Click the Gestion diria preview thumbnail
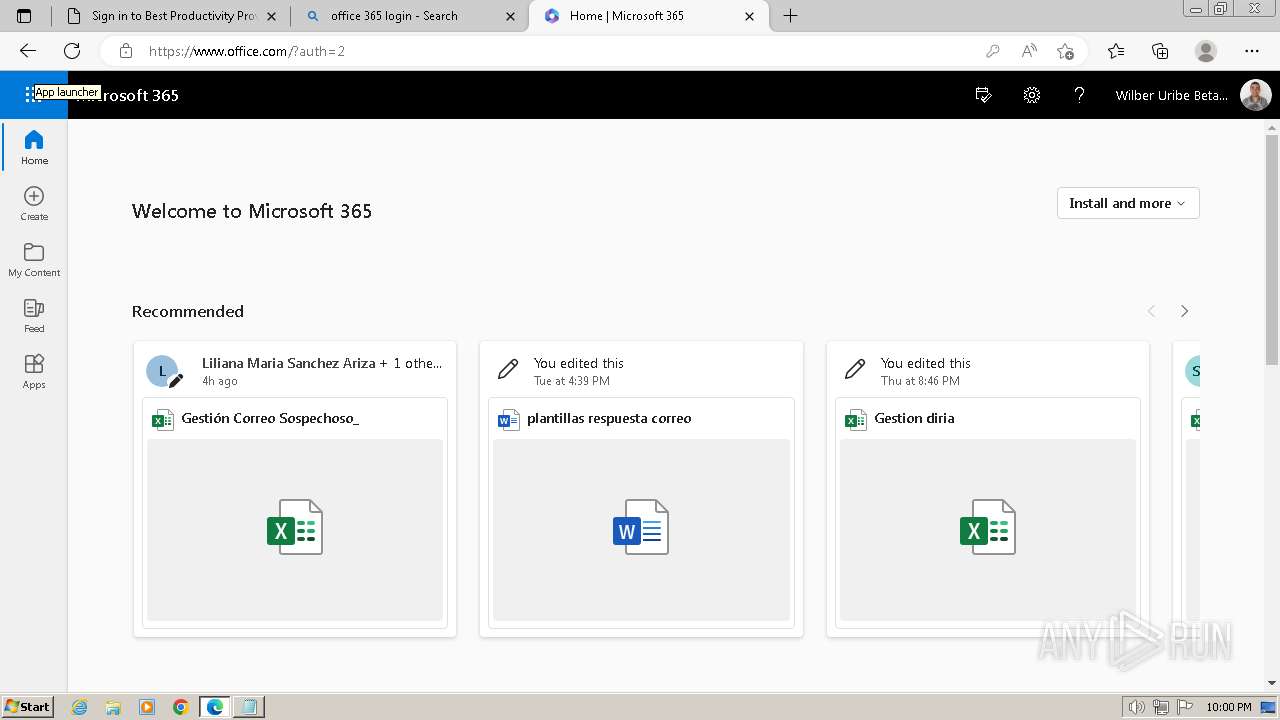Screen dimensions: 1280x720 [988, 529]
